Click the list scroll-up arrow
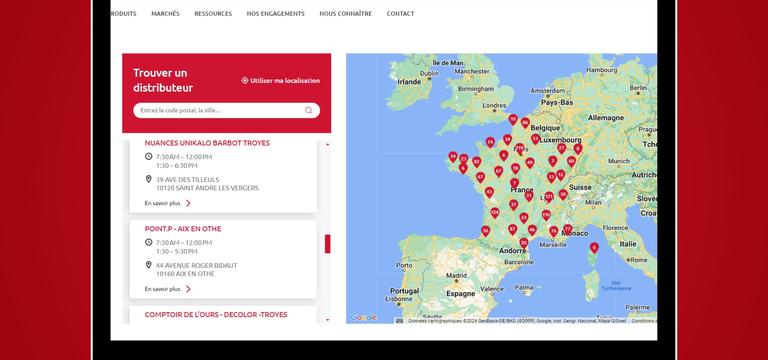 click(x=328, y=144)
